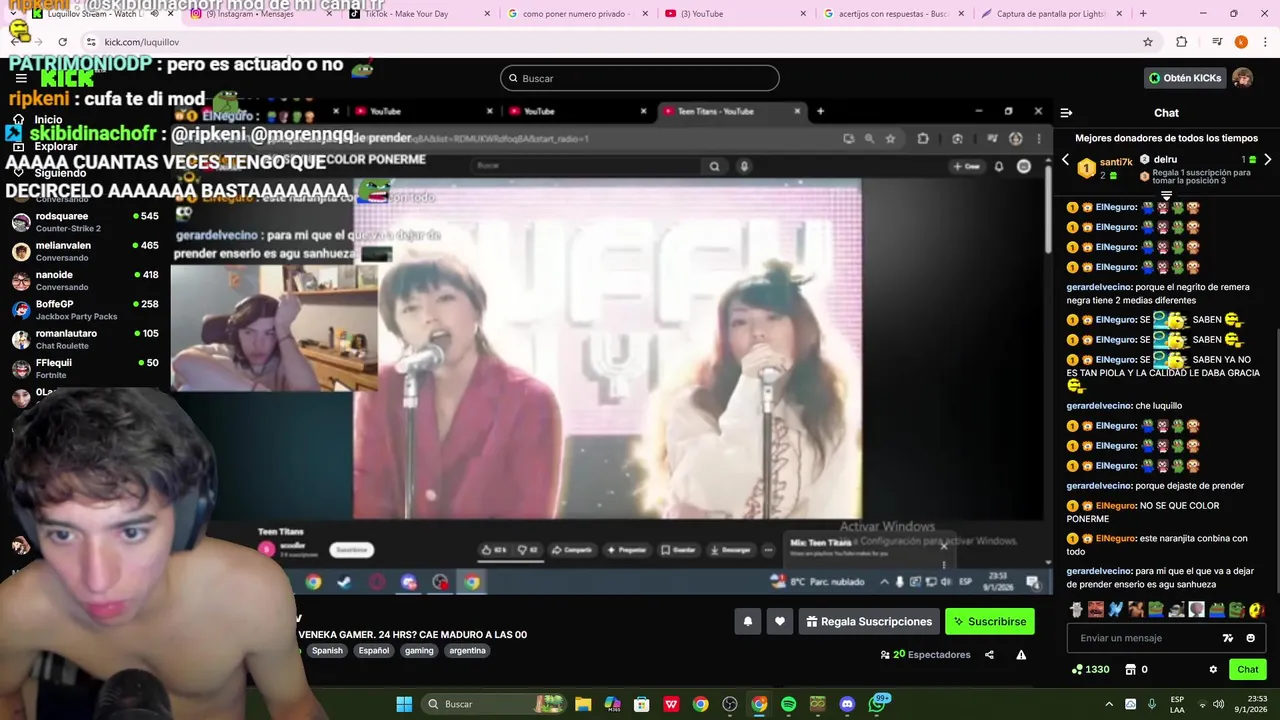Open chat settings gear icon
Image resolution: width=1280 pixels, height=720 pixels.
(1213, 669)
